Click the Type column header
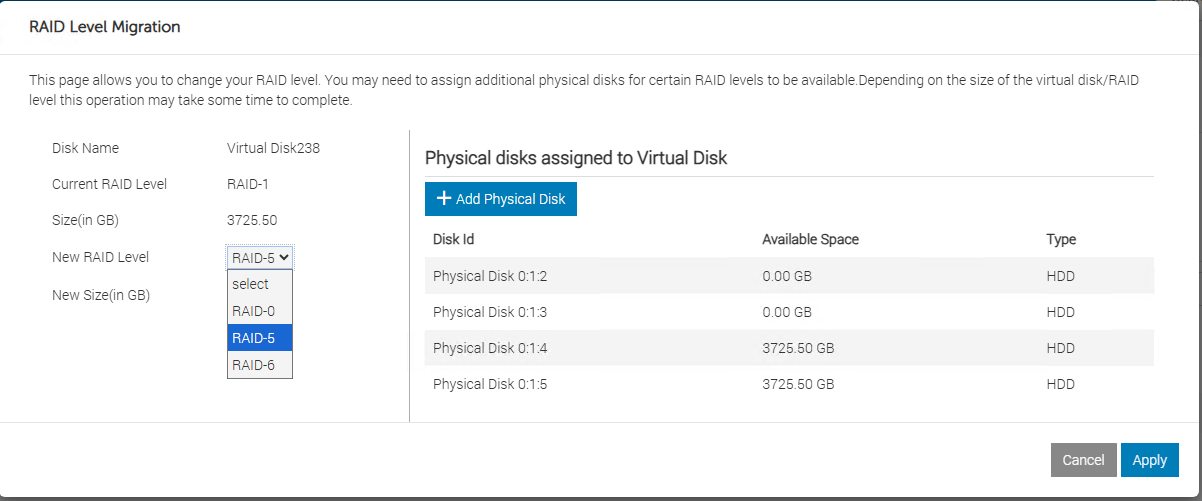This screenshot has height=501, width=1202. (1061, 239)
